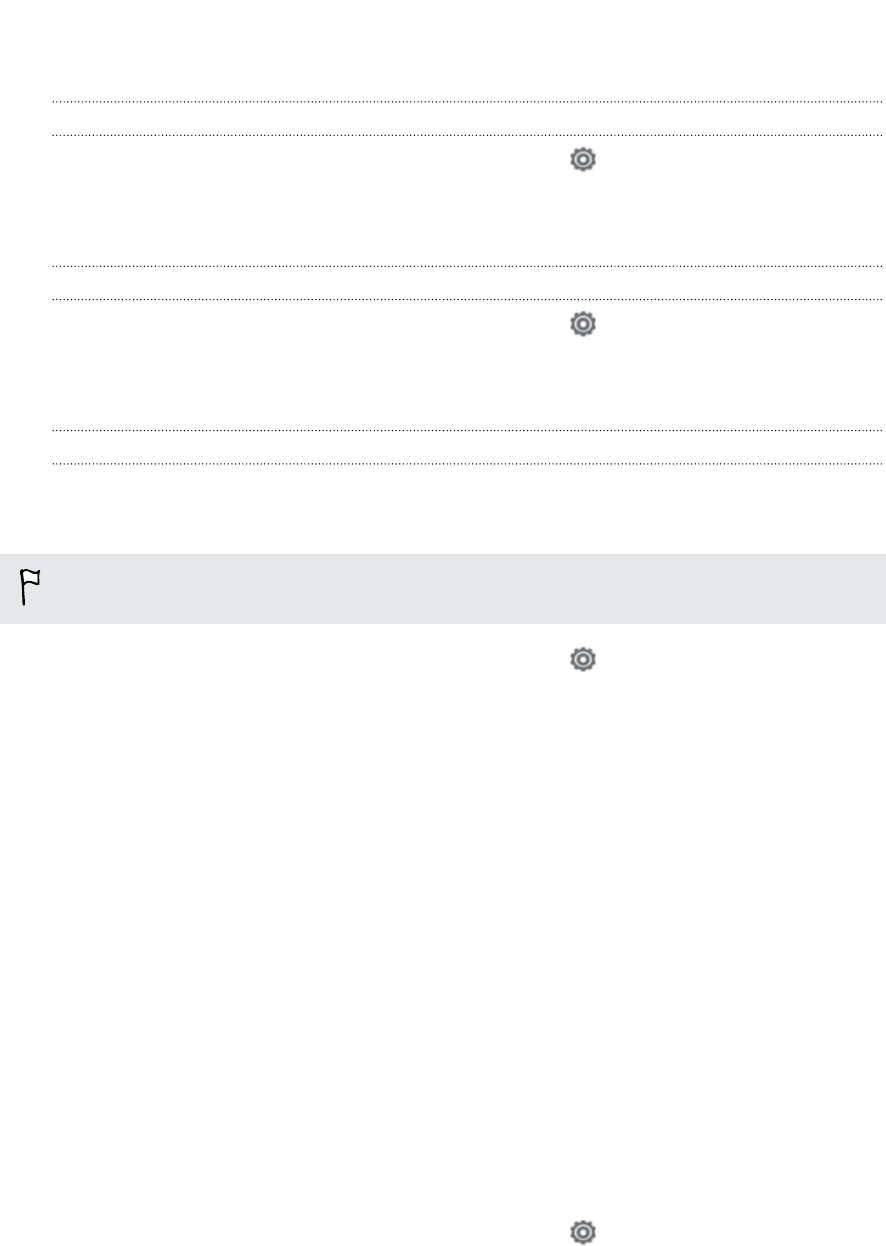Select the settings gear nearest the page bottom

coord(582,1232)
